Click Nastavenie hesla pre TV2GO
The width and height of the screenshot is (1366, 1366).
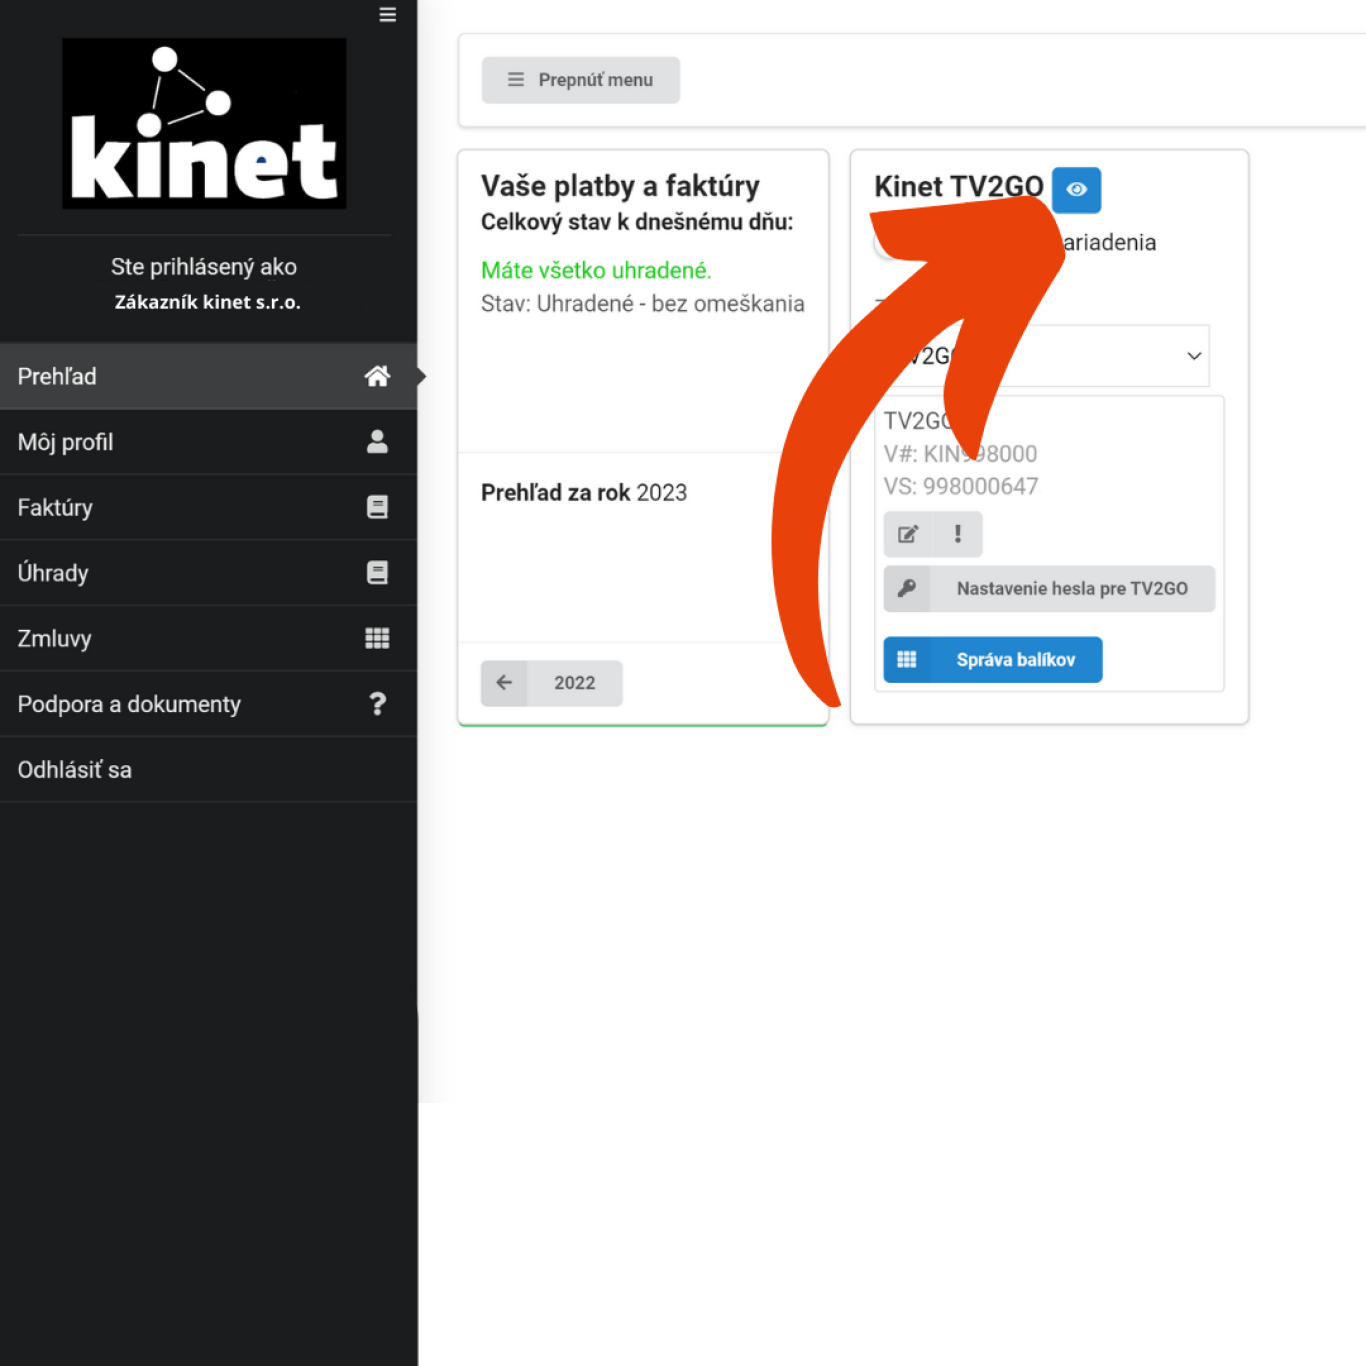coord(1049,589)
